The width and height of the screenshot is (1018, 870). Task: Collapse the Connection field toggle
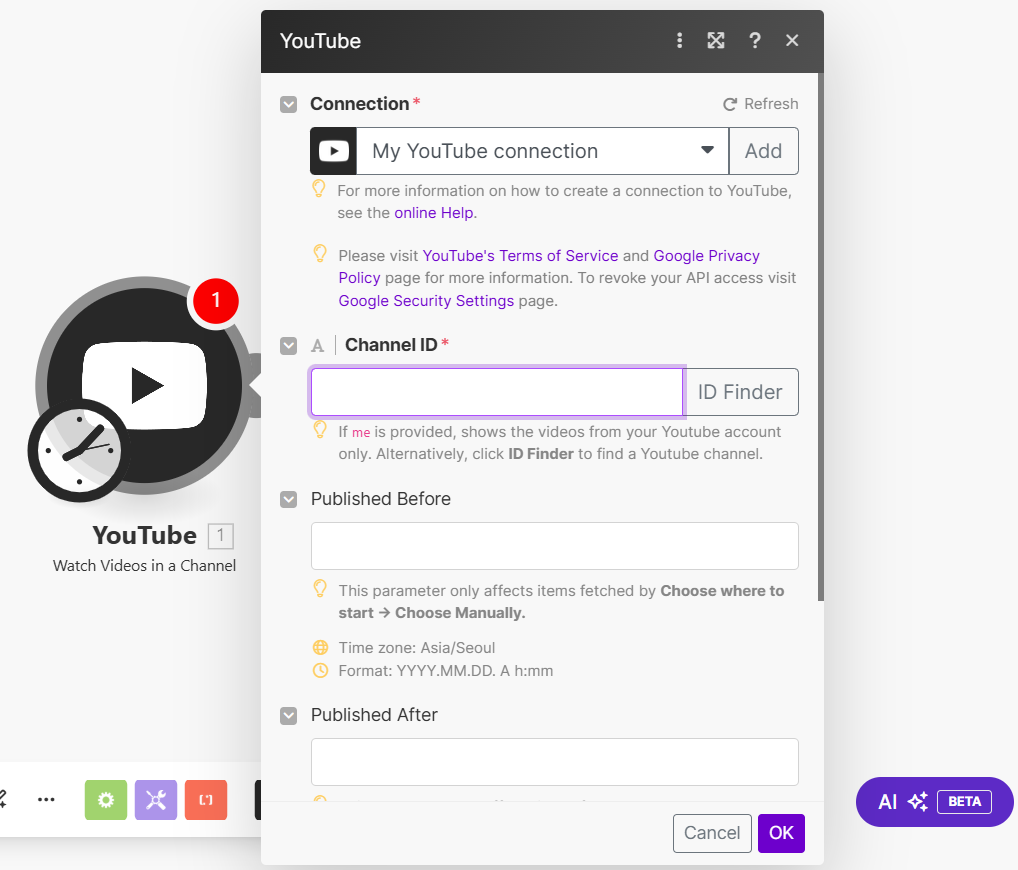(x=288, y=105)
